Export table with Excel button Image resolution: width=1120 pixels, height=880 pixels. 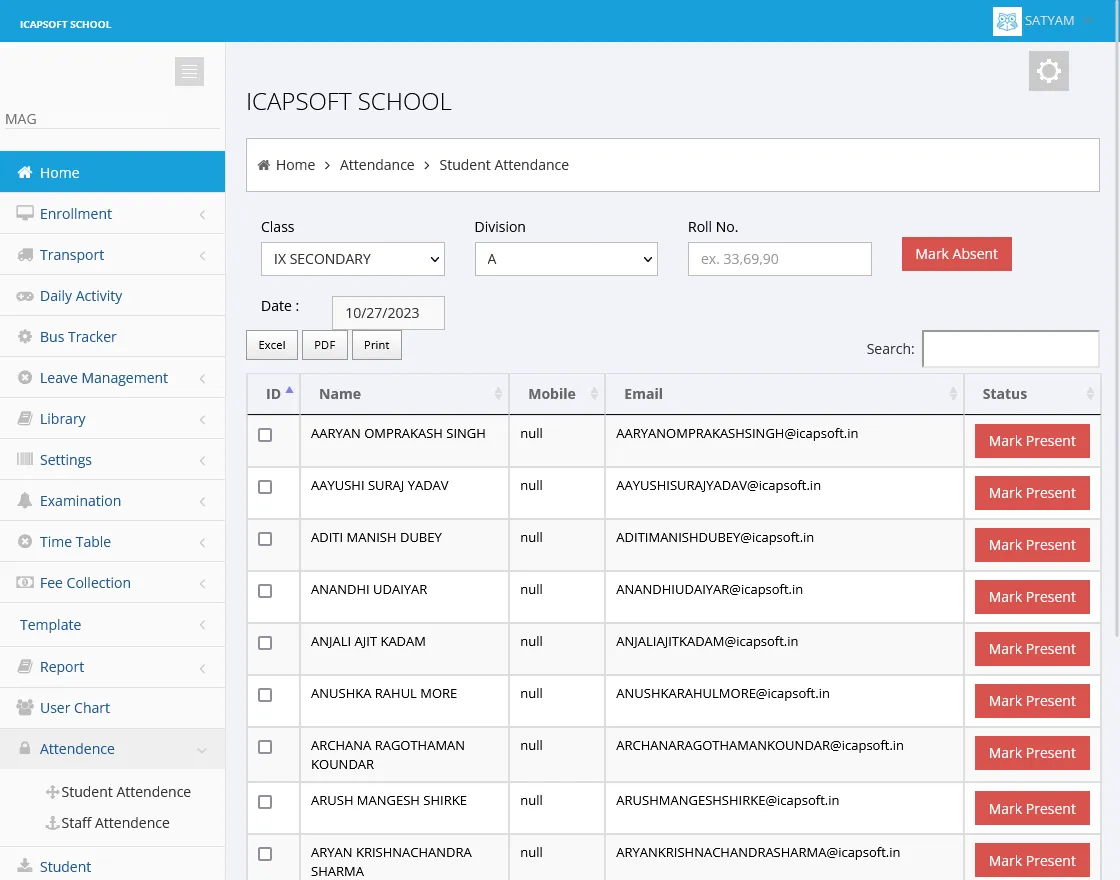(272, 345)
